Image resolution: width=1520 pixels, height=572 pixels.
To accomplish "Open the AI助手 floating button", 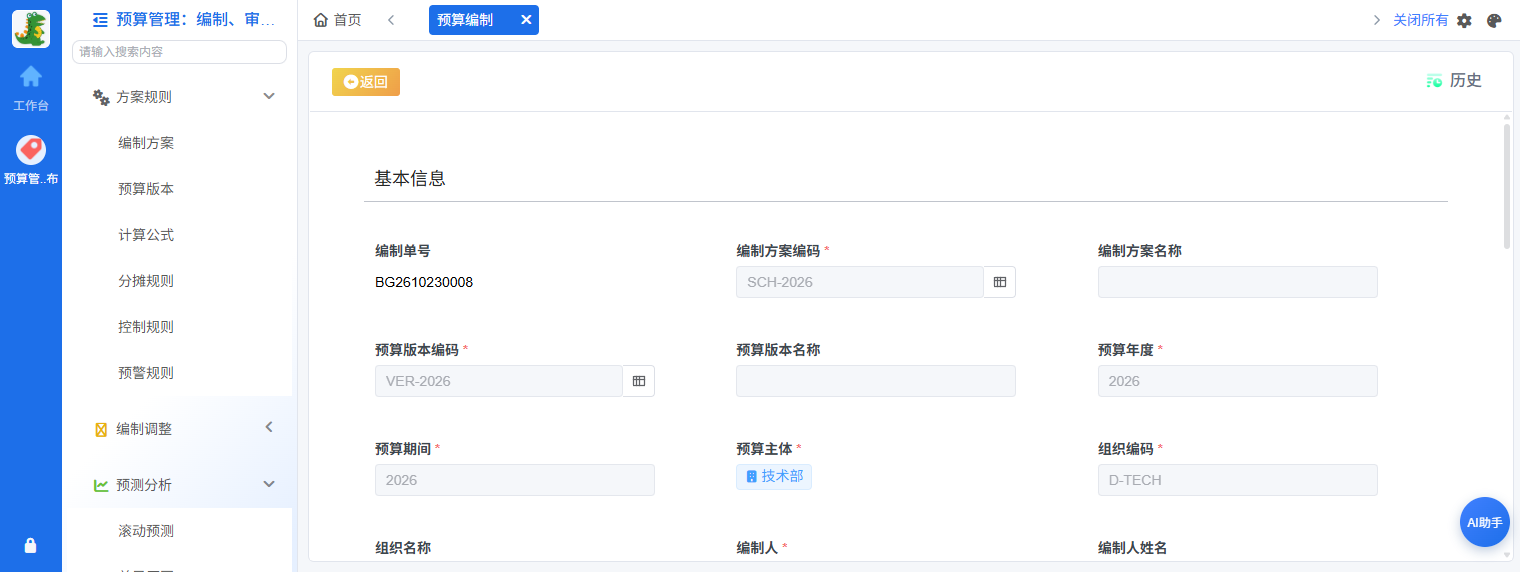I will (x=1484, y=522).
